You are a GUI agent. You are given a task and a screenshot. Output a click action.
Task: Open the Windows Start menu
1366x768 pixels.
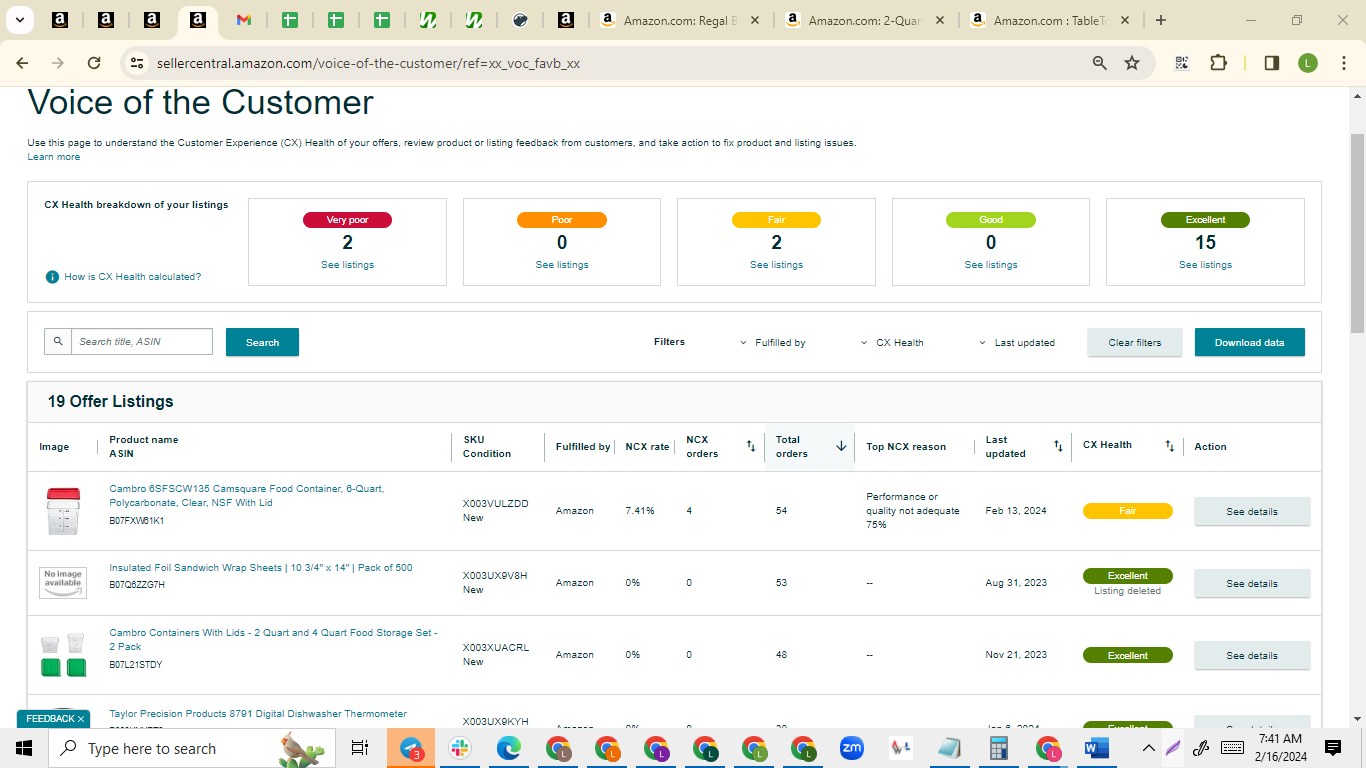pos(24,748)
